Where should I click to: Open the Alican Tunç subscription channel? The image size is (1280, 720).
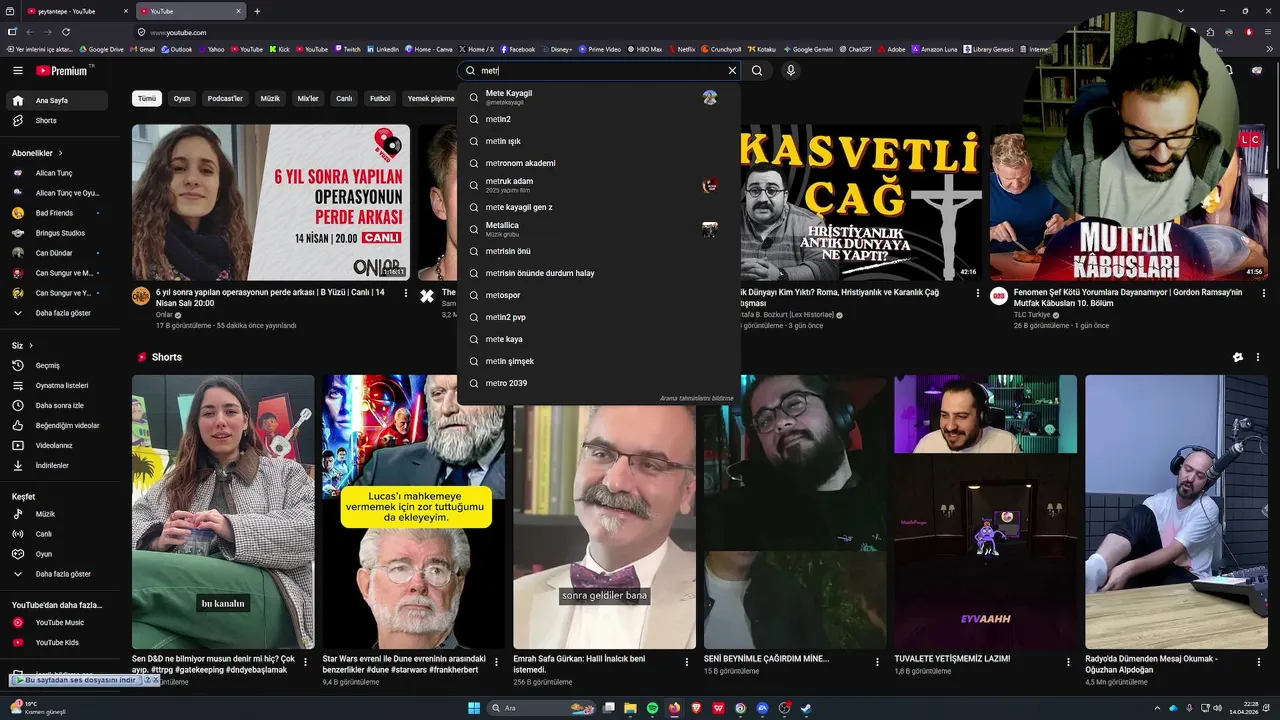coord(59,173)
